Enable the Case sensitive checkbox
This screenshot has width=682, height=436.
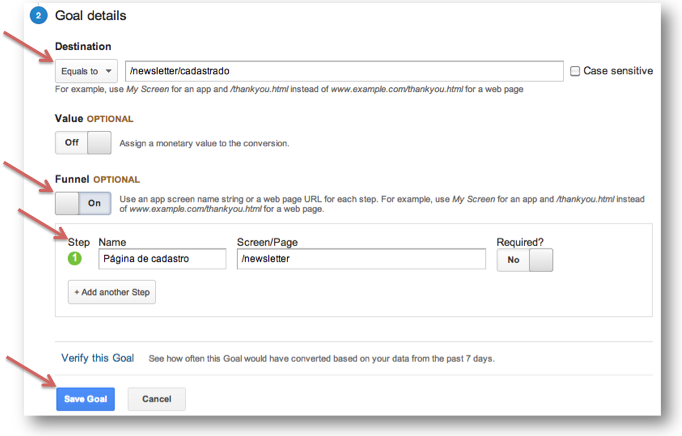pos(574,71)
